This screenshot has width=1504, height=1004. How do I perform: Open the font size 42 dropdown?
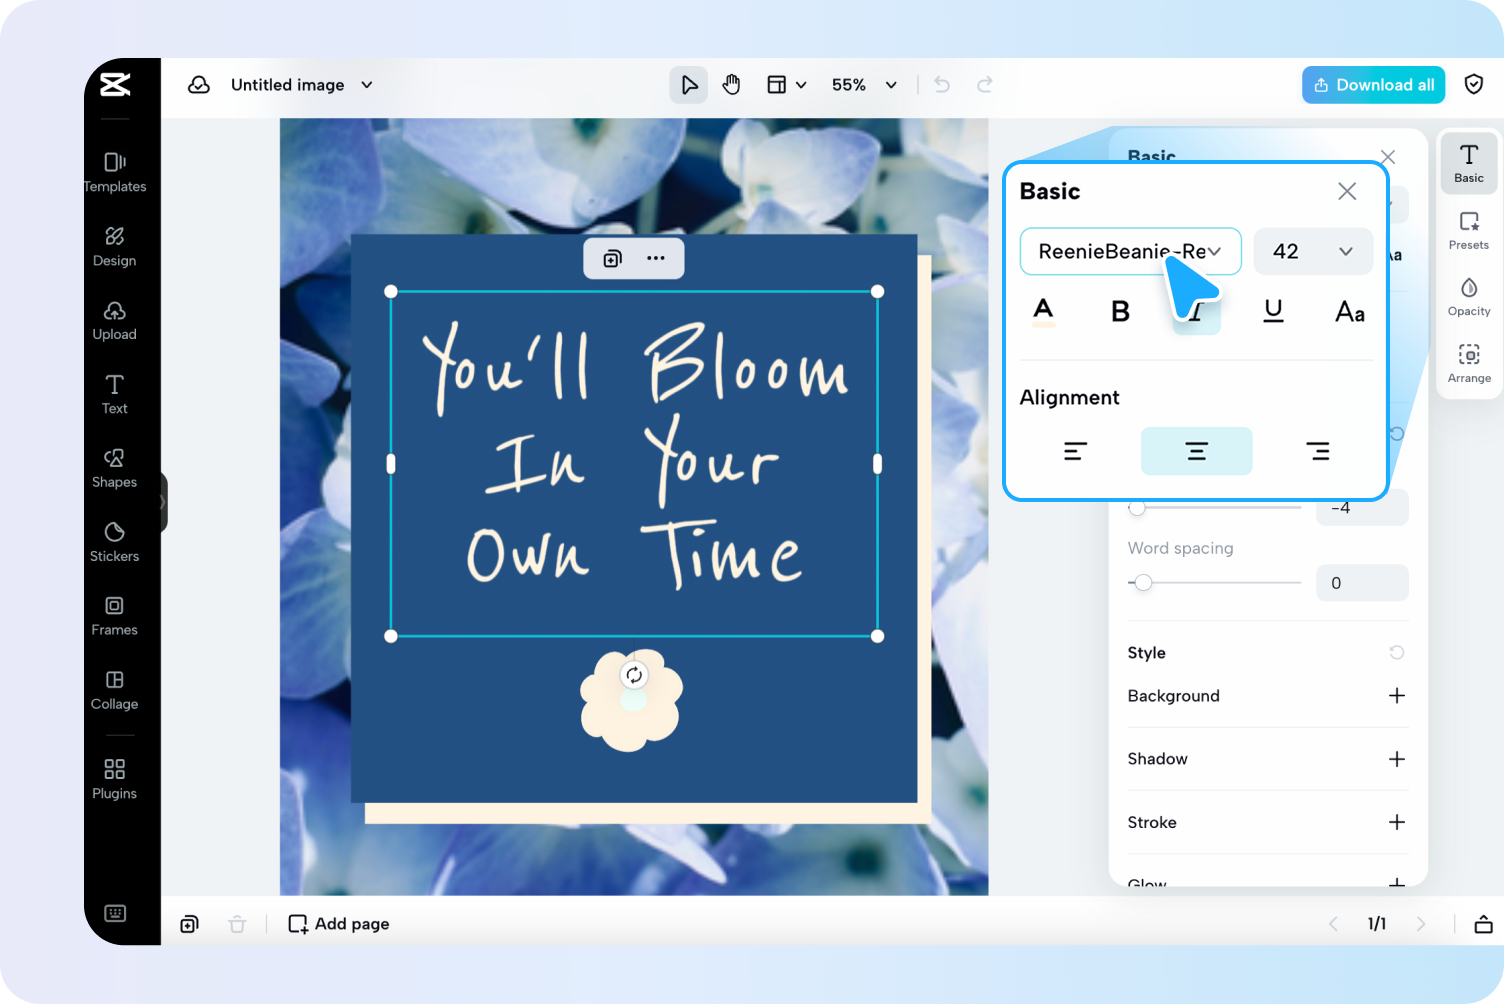tap(1313, 251)
